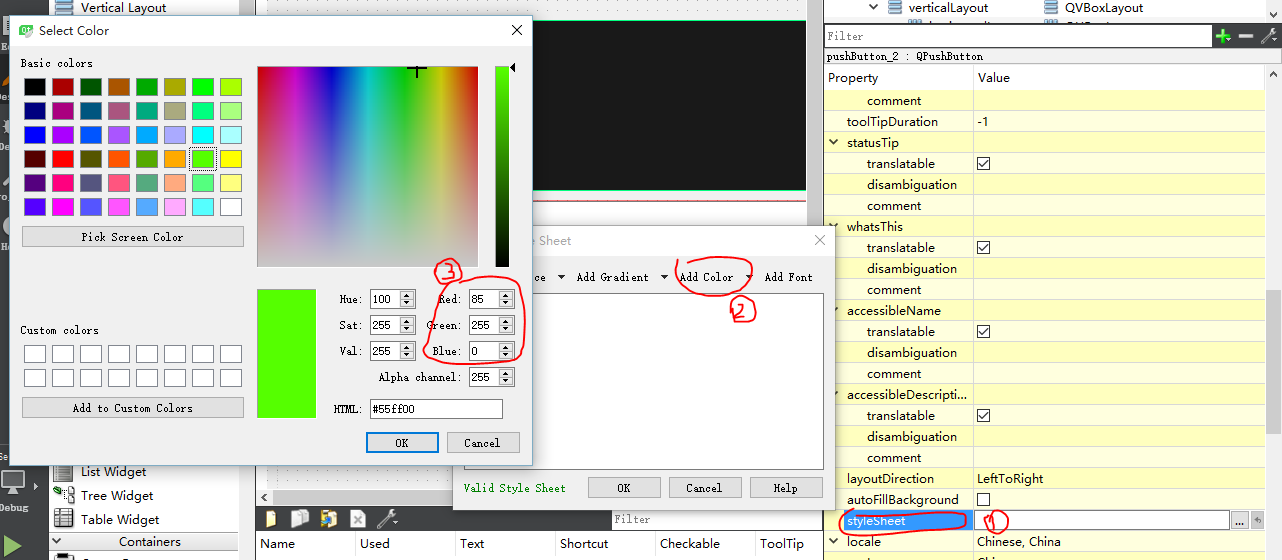Open the Action Editor wrench configure icon

tap(387, 519)
